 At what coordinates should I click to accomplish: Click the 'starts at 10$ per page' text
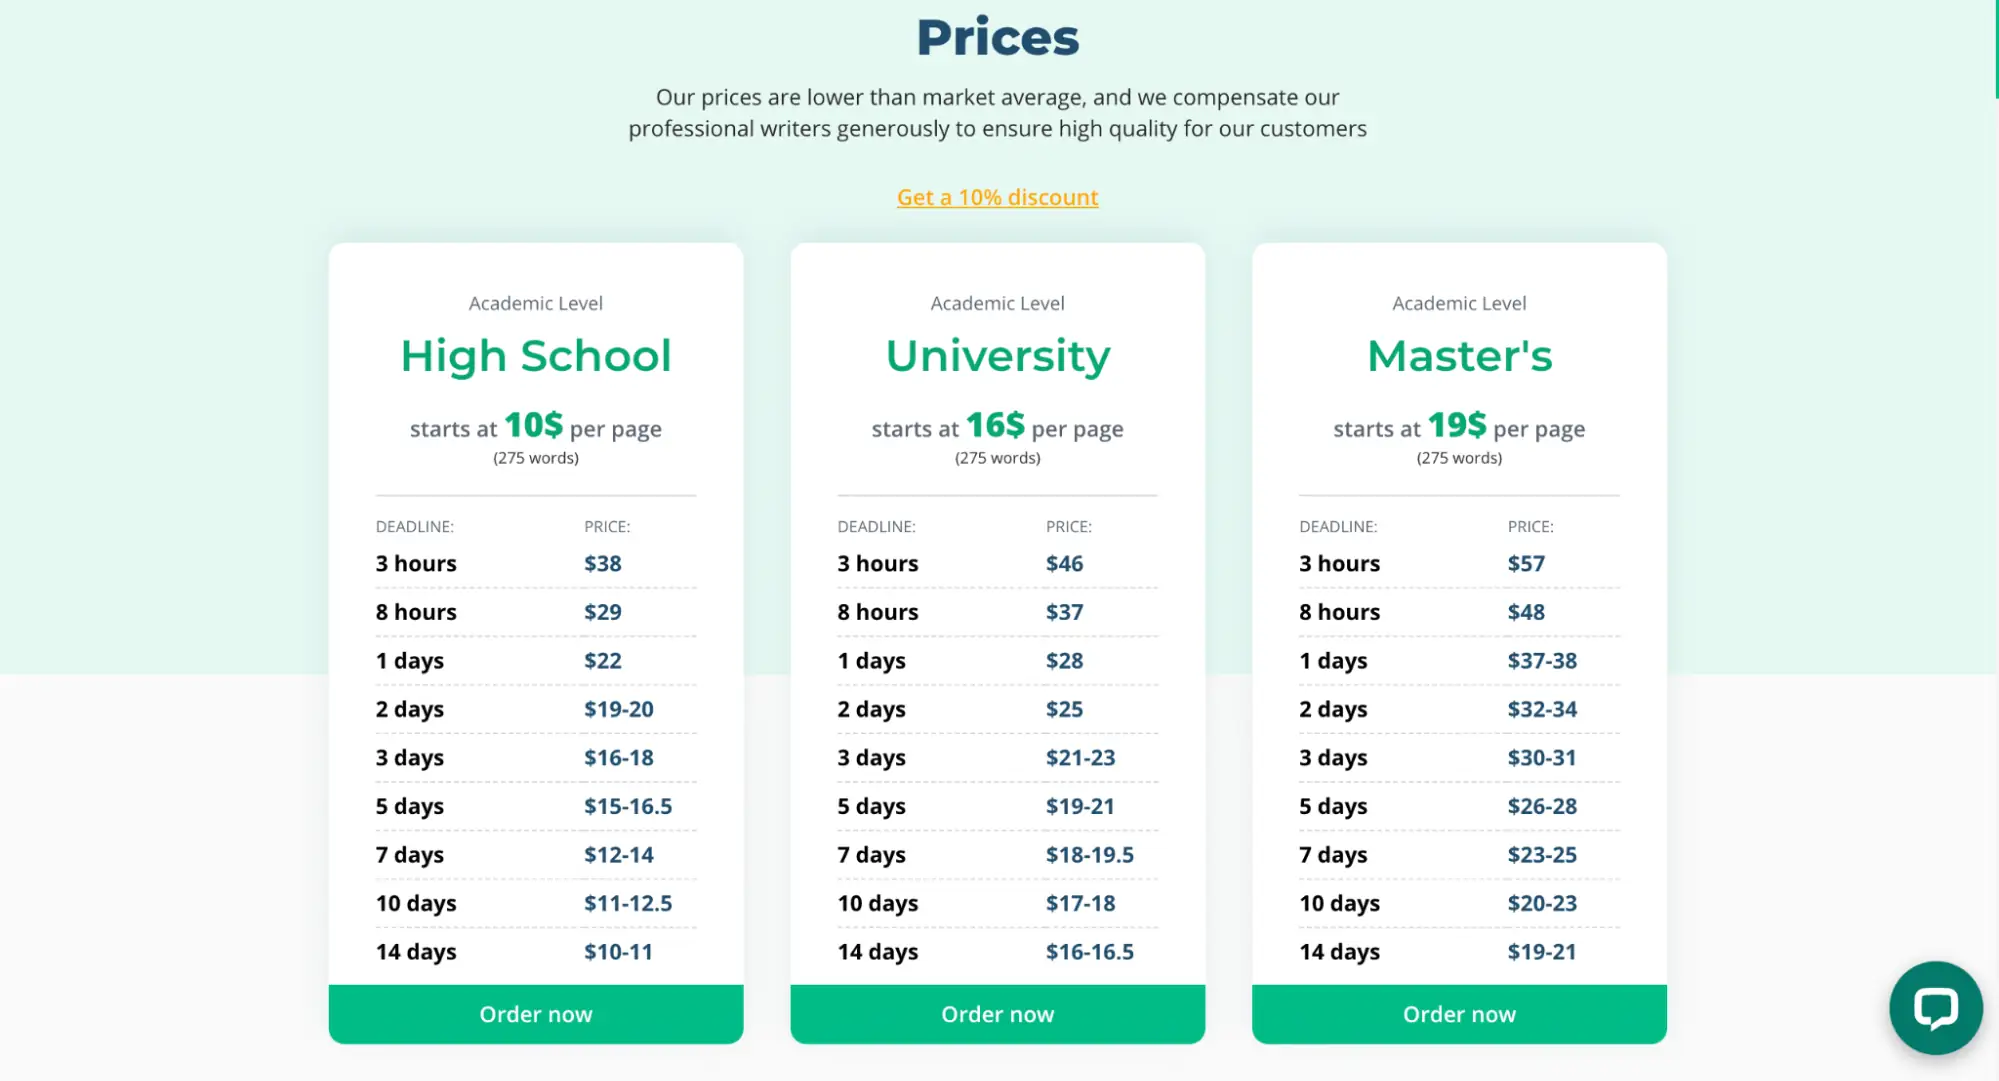coord(535,428)
